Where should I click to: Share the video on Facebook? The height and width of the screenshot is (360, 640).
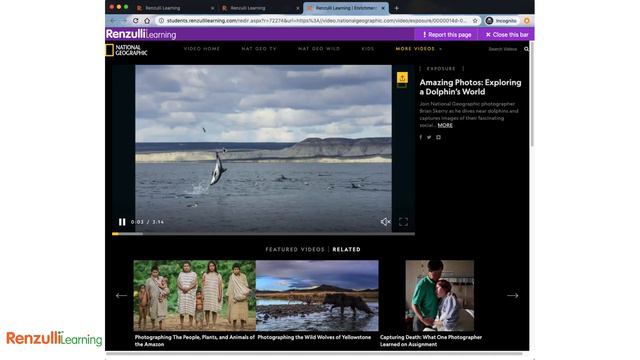coord(421,137)
